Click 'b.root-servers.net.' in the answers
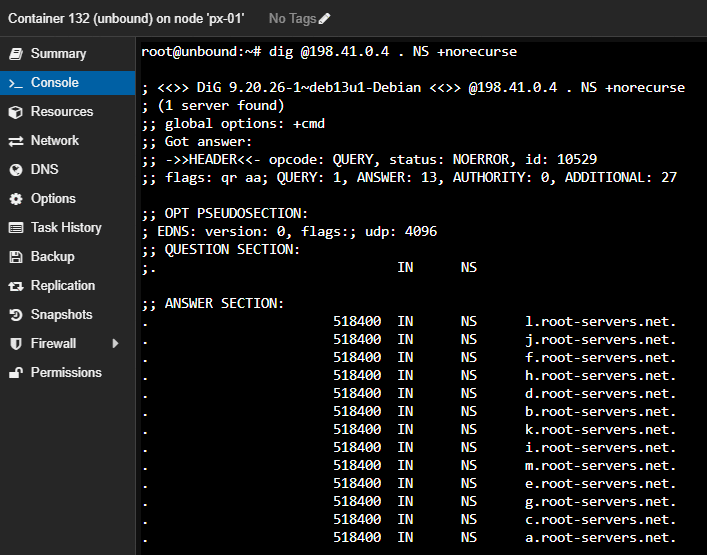707x555 pixels. [x=601, y=412]
